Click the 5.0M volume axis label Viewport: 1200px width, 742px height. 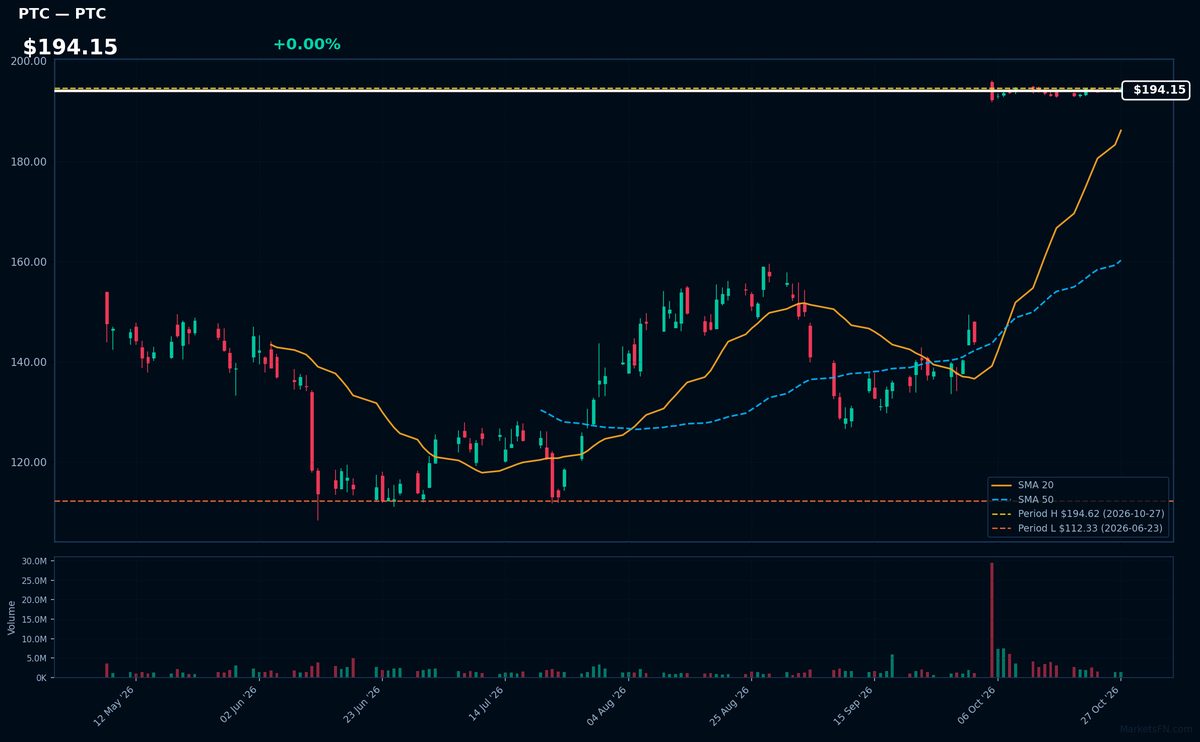[x=36, y=658]
